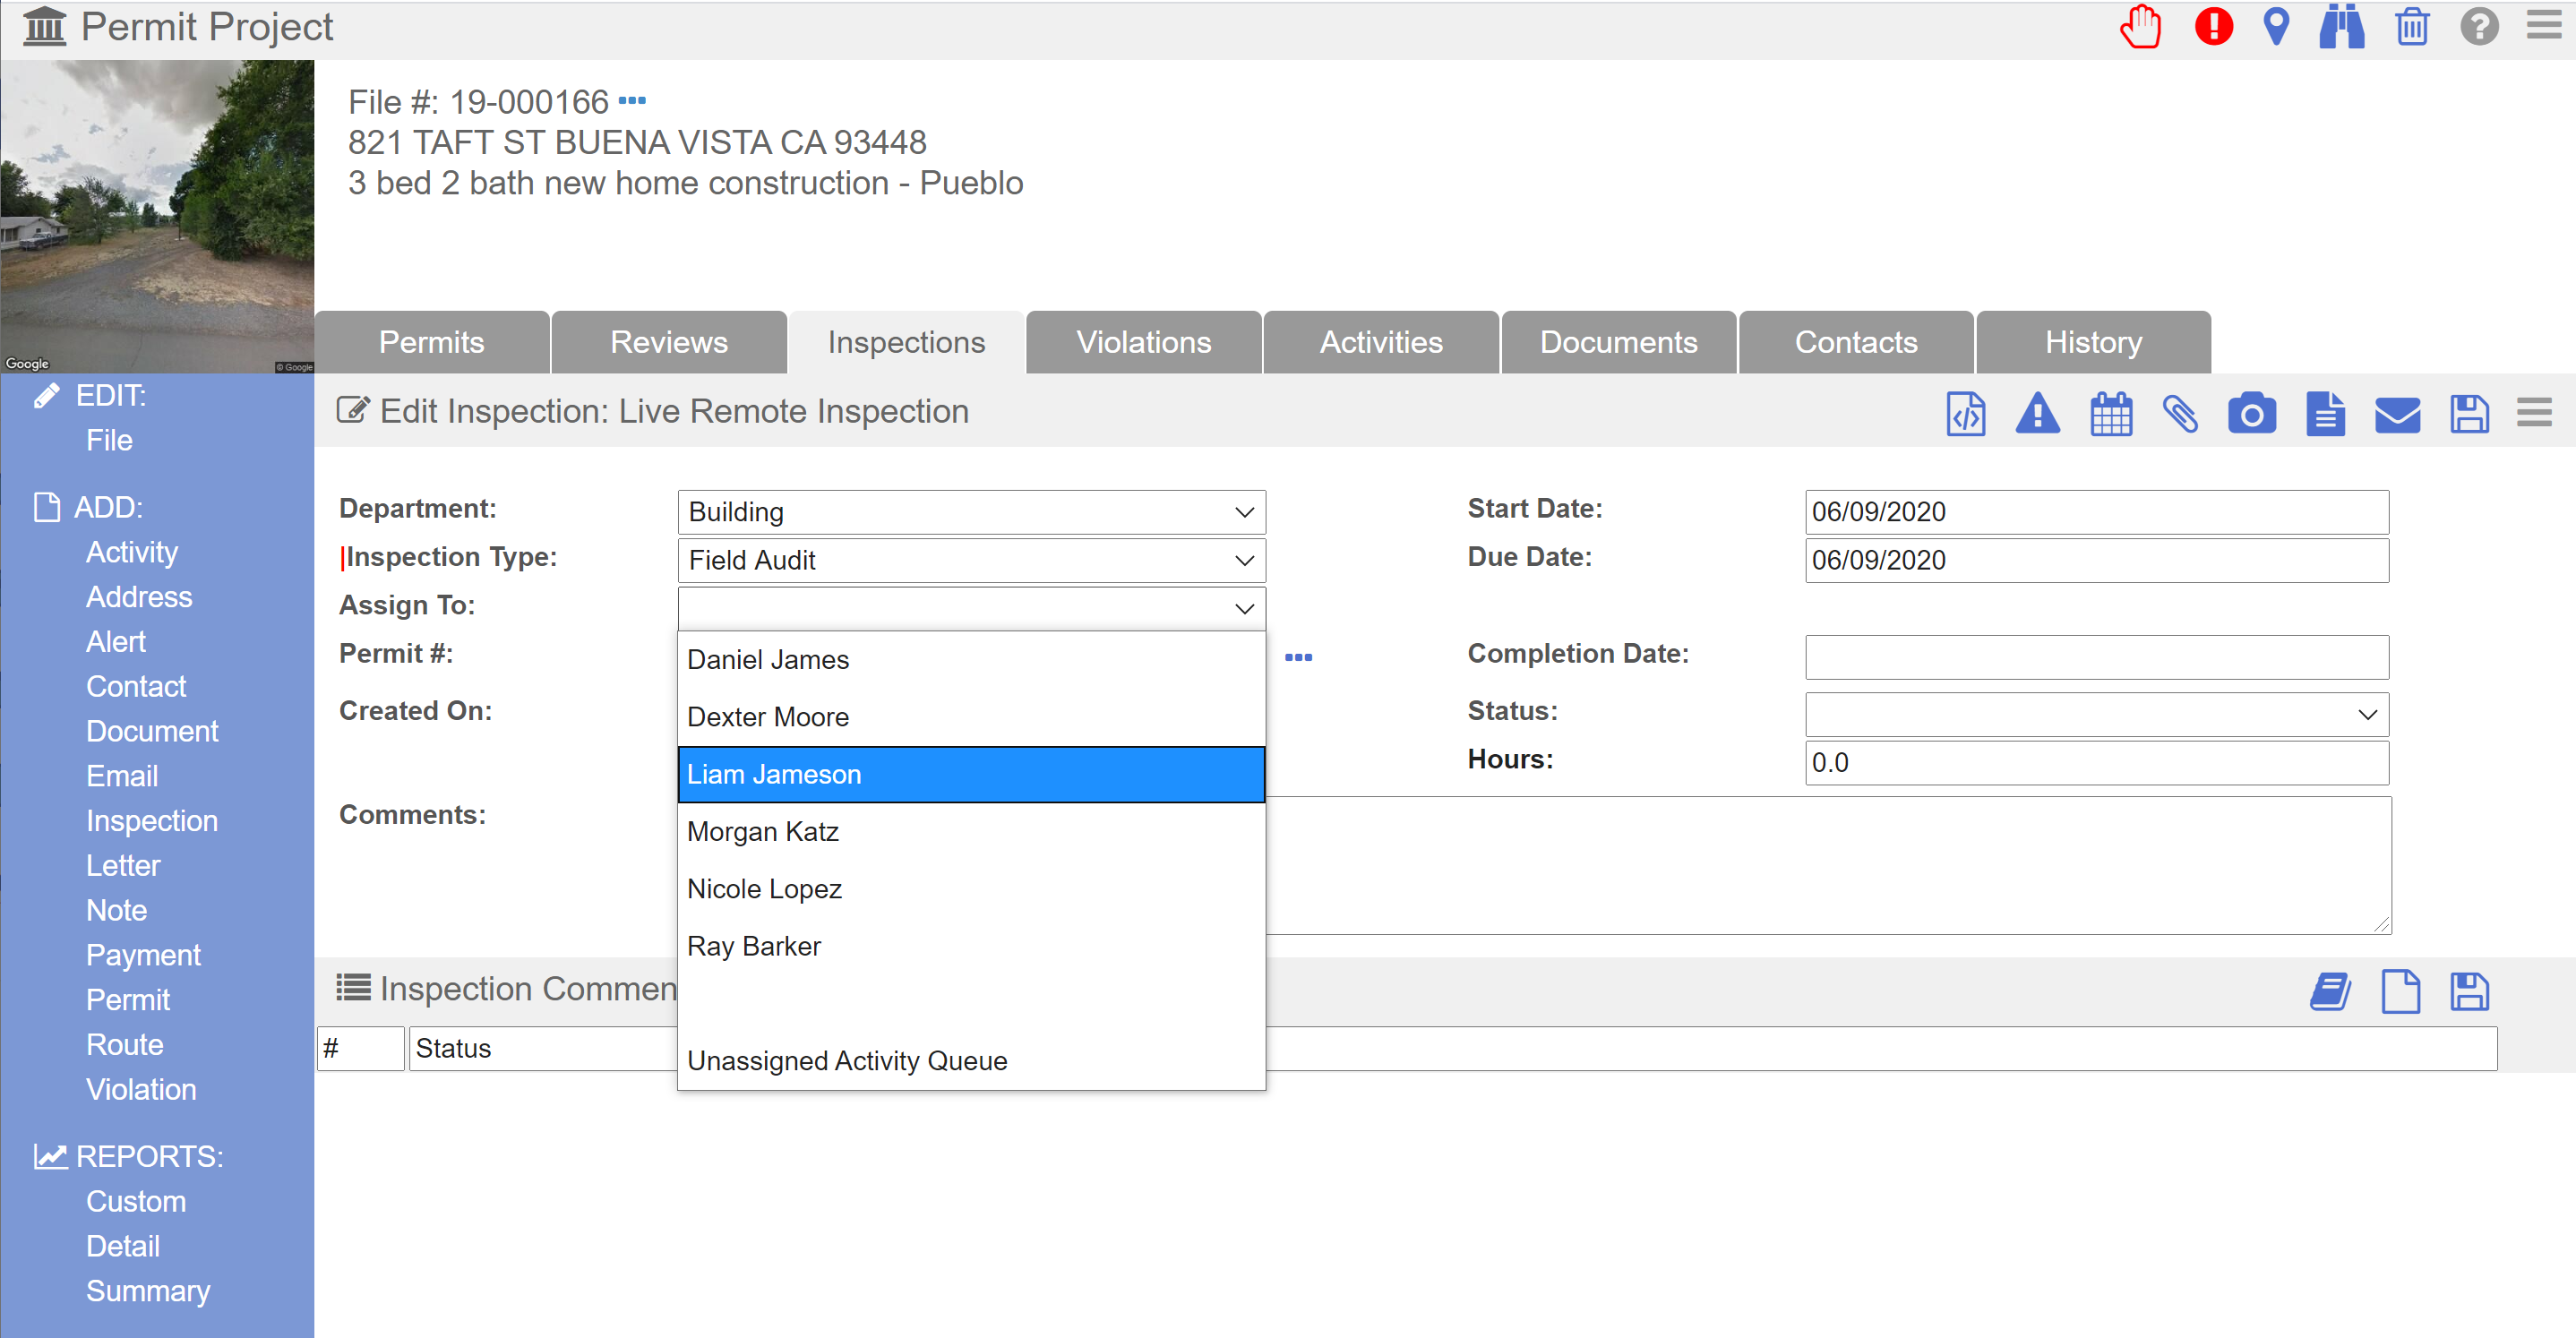The height and width of the screenshot is (1338, 2576).
Task: Click the trash can icon
Action: (x=2412, y=27)
